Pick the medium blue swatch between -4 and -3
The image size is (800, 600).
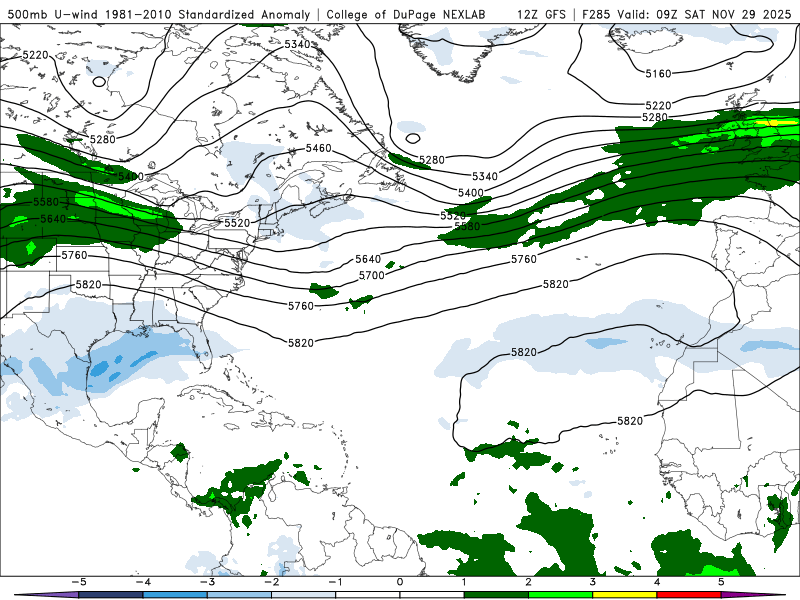(175, 595)
